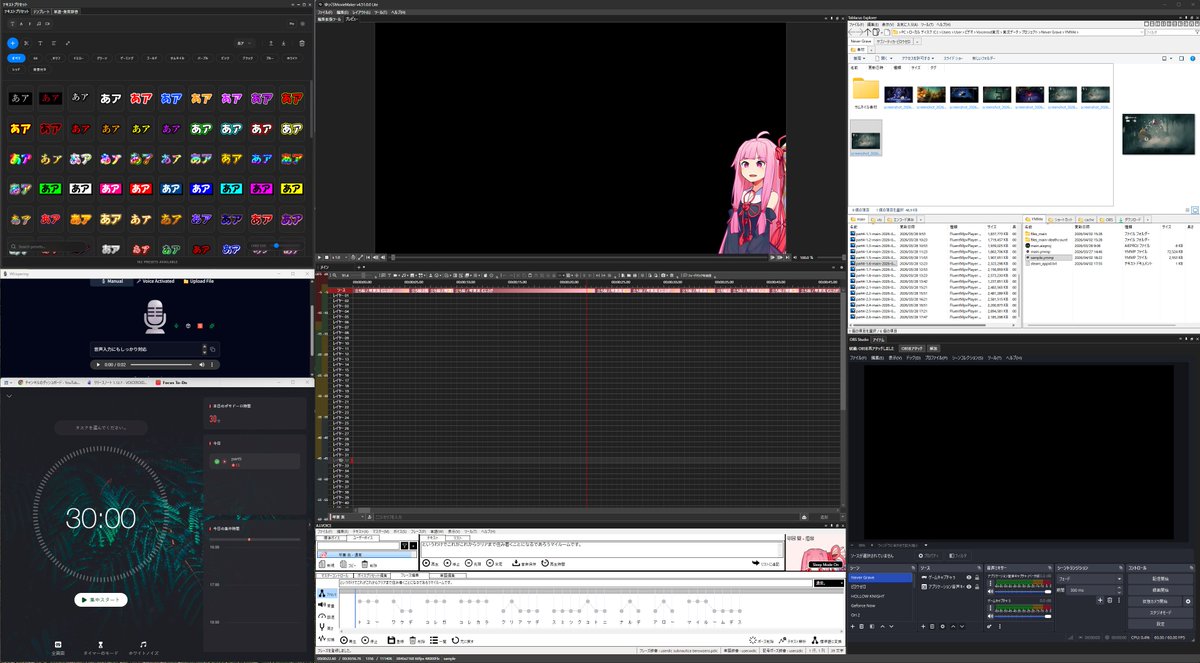Click the convert to standard speech (標準語に変換) icon

815,640
